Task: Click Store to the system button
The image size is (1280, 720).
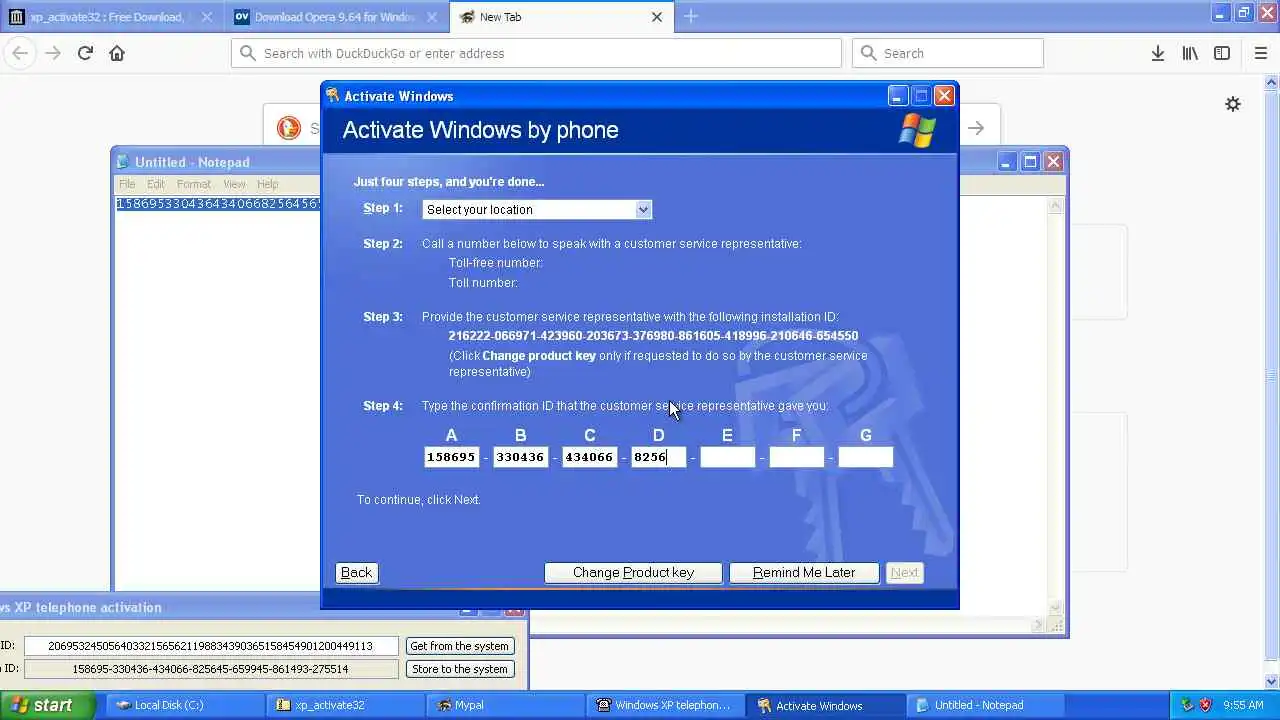Action: pyautogui.click(x=460, y=669)
